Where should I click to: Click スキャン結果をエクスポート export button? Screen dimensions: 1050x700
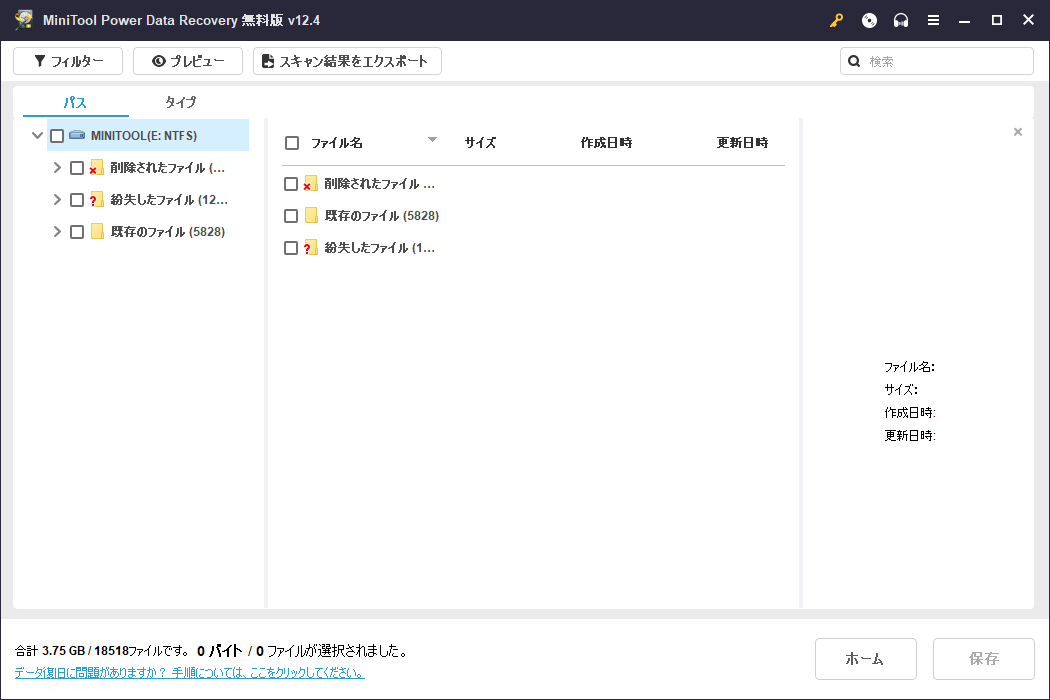click(348, 61)
